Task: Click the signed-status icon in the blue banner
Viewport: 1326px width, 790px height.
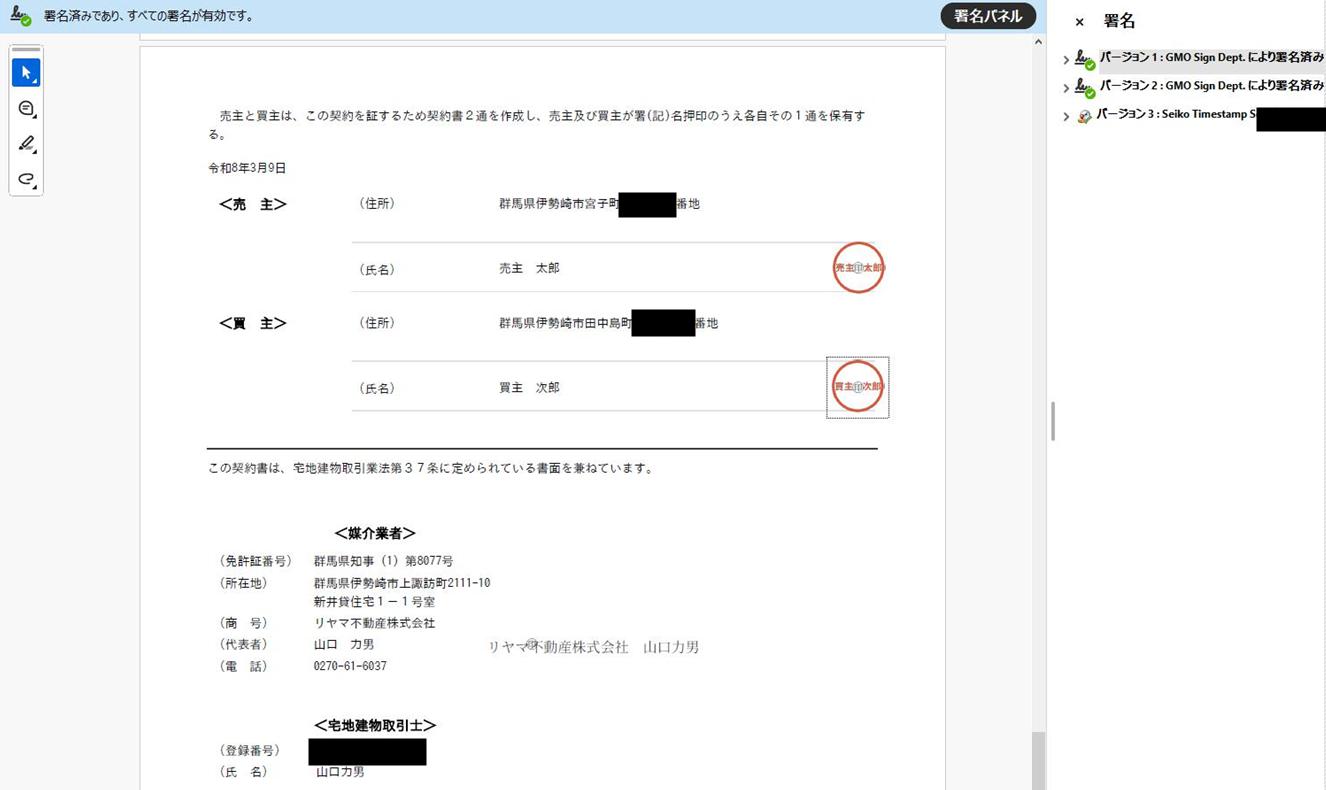Action: (20, 16)
